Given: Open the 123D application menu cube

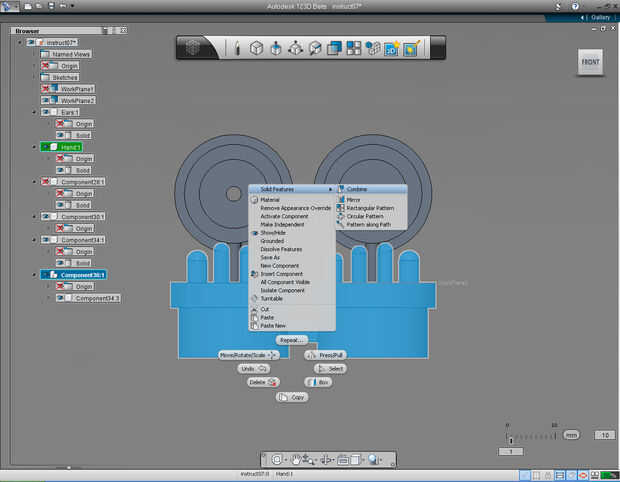Looking at the screenshot, I should coord(193,48).
